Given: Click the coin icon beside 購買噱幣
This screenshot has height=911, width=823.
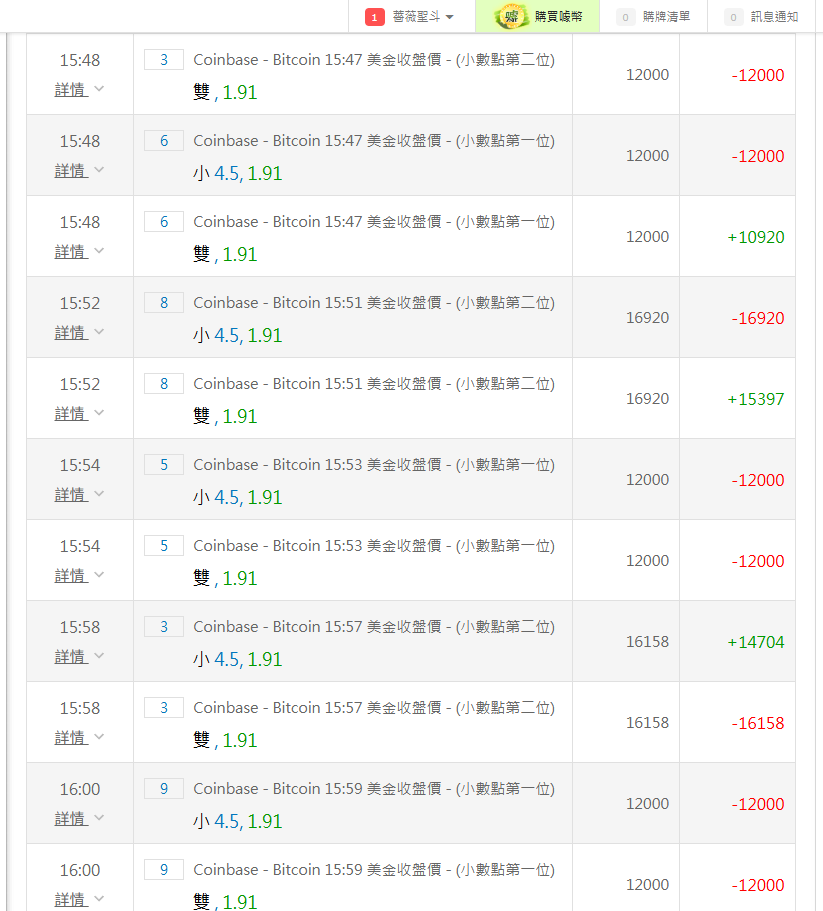Looking at the screenshot, I should click(514, 16).
